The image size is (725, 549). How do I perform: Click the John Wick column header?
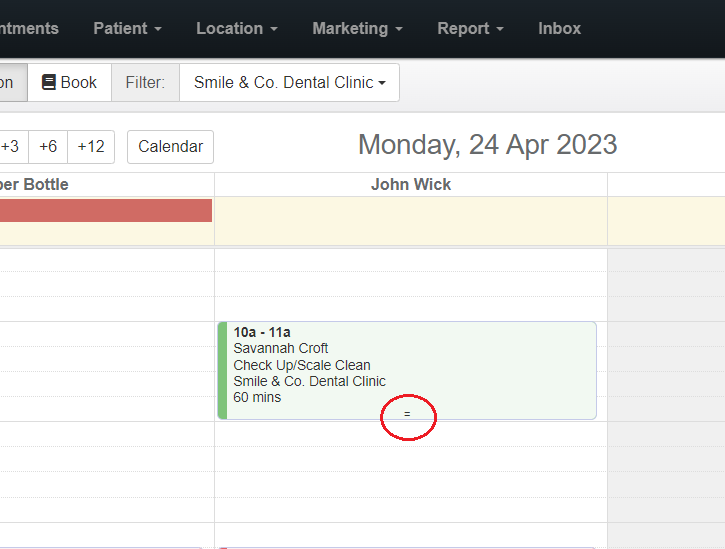point(410,184)
